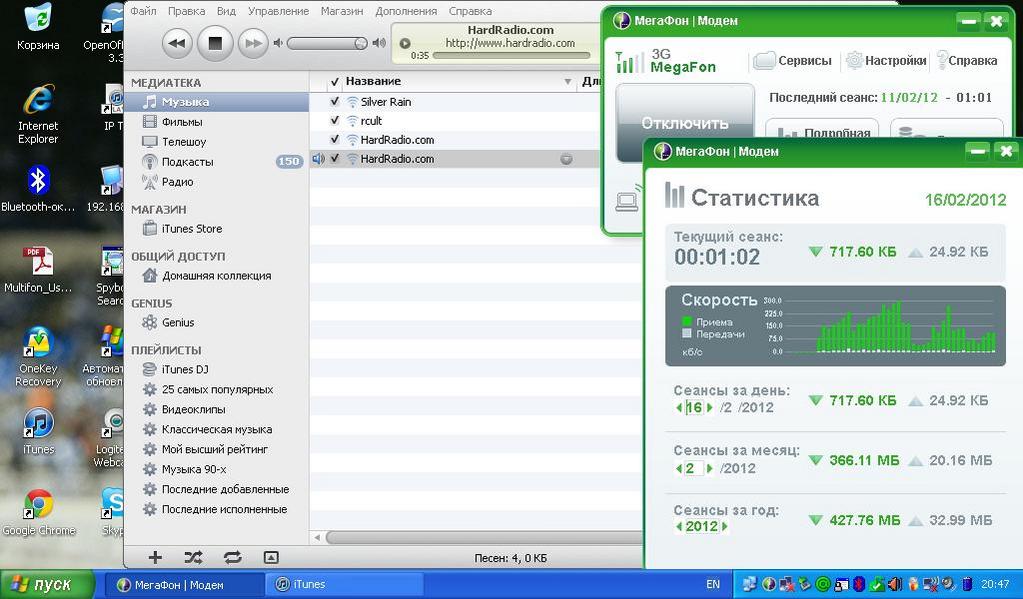Stop playback in iTunes
The width and height of the screenshot is (1023, 599).
click(215, 43)
